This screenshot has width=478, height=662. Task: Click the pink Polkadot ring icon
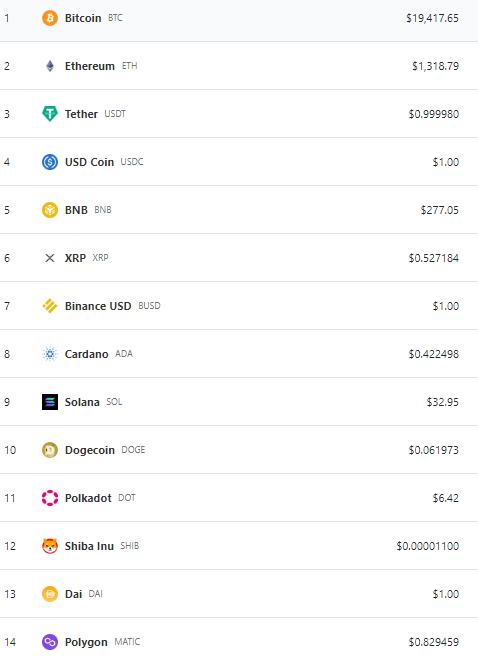point(50,498)
